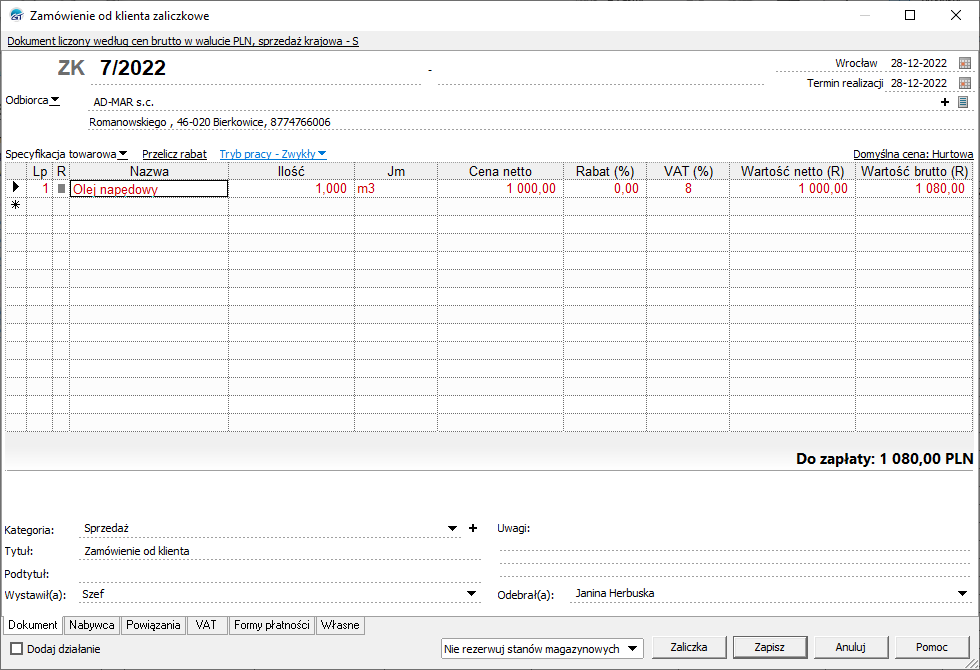The image size is (980, 670).
Task: Click row selector arrow for line 1
Action: tap(16, 187)
